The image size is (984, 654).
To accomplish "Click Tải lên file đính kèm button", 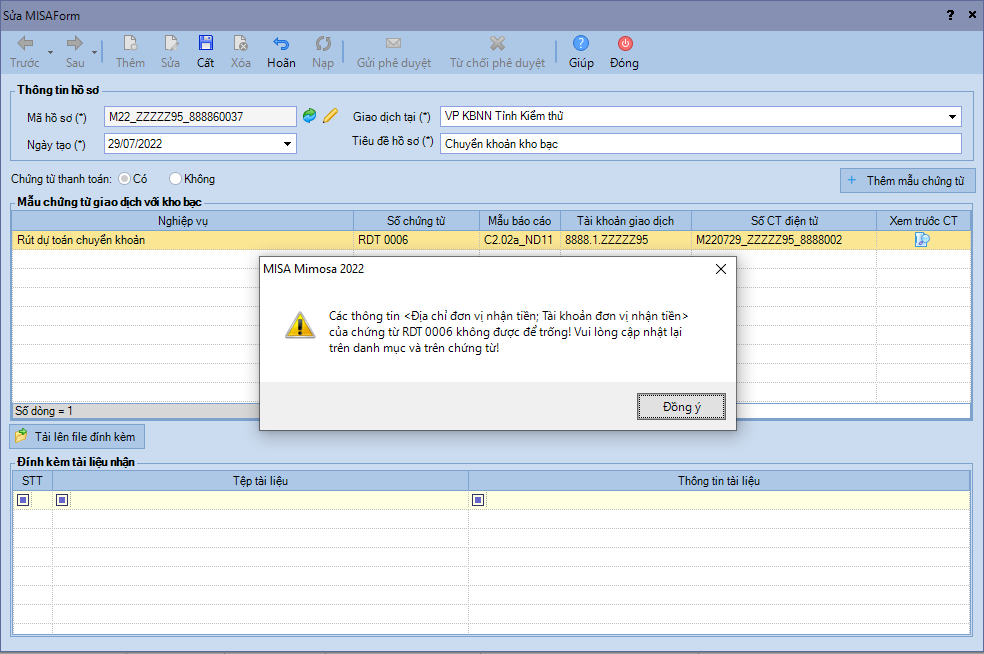I will [78, 437].
